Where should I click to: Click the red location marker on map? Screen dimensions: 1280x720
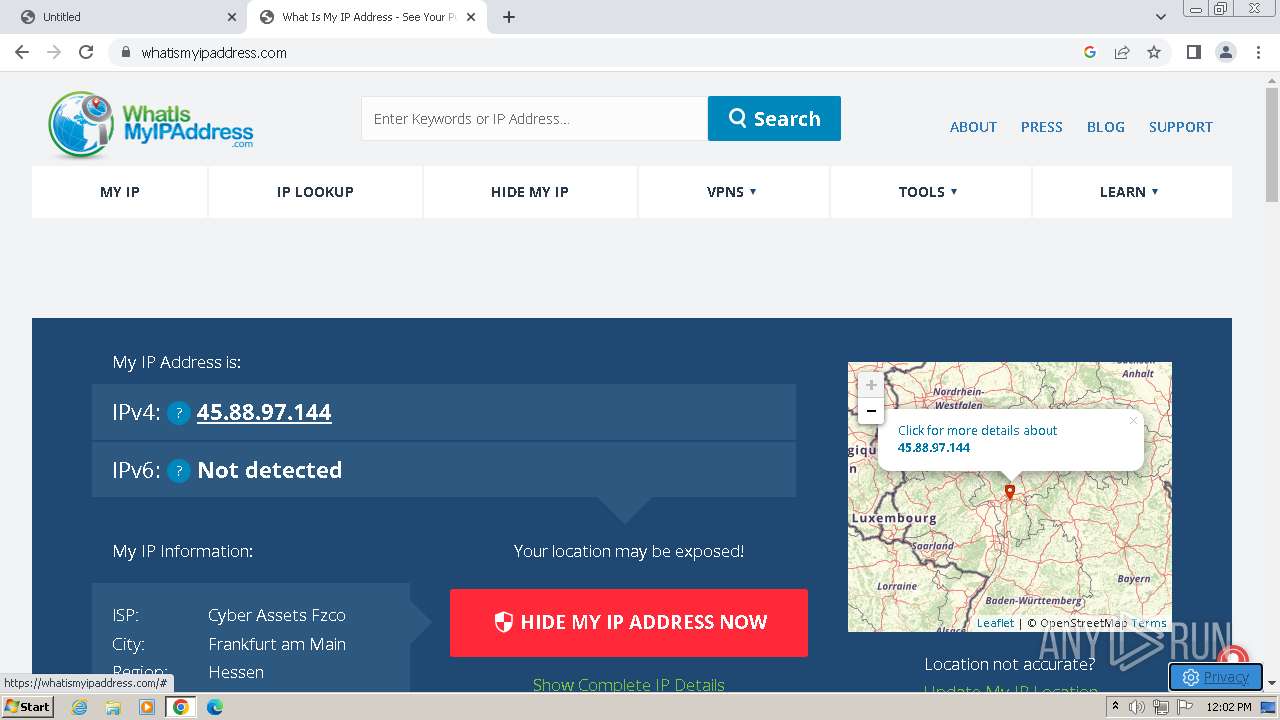click(1010, 492)
